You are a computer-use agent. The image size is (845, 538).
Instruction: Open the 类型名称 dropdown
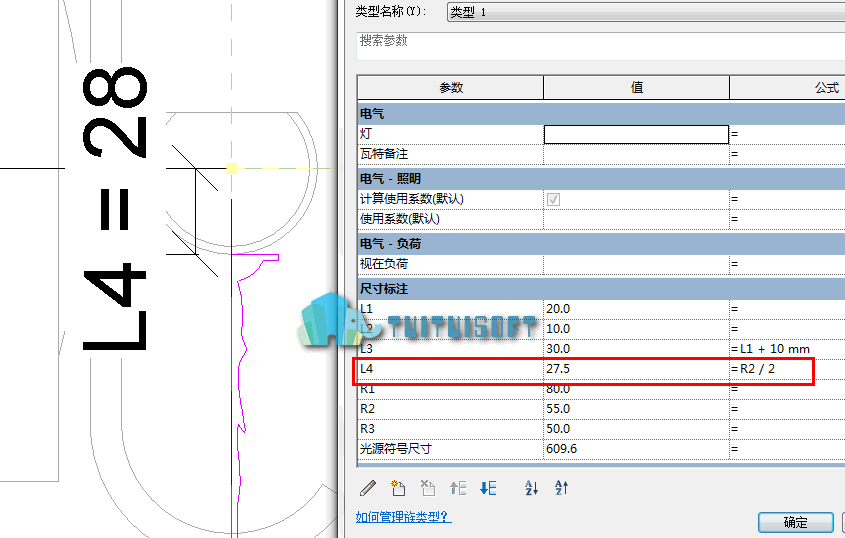(x=646, y=12)
